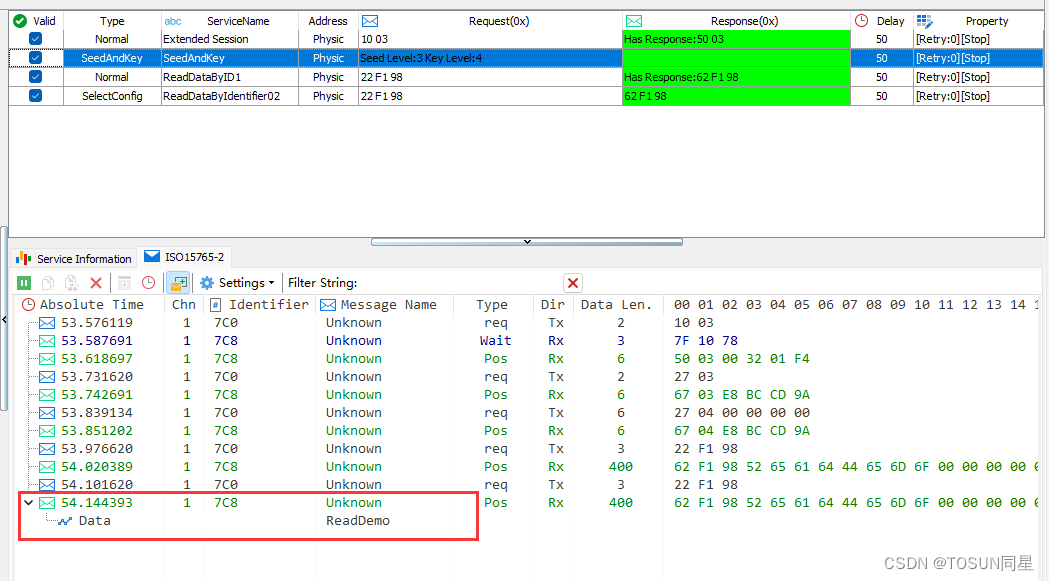Click the add-message envelope icon
The height and width of the screenshot is (581, 1049).
coord(180,283)
